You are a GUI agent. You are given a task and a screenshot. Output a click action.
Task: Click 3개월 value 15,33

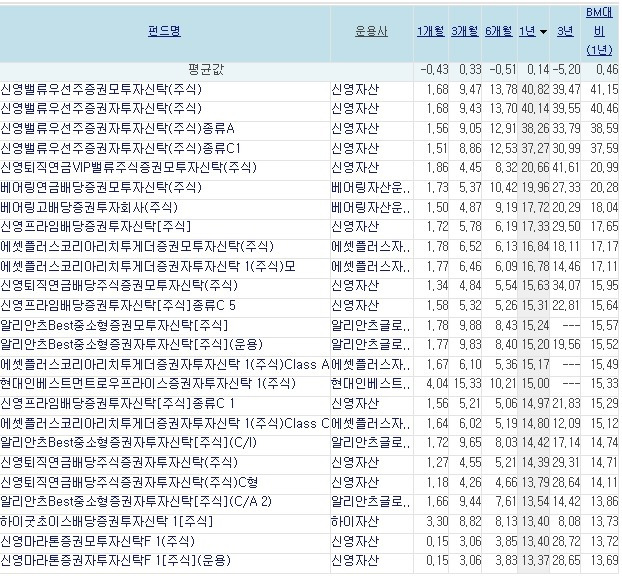468,384
